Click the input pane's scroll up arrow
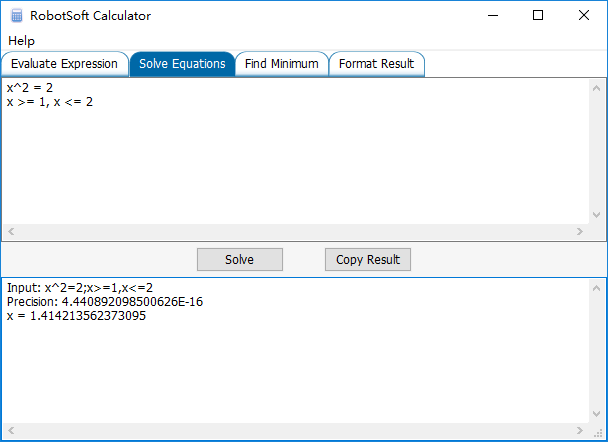This screenshot has height=442, width=608. (x=596, y=88)
